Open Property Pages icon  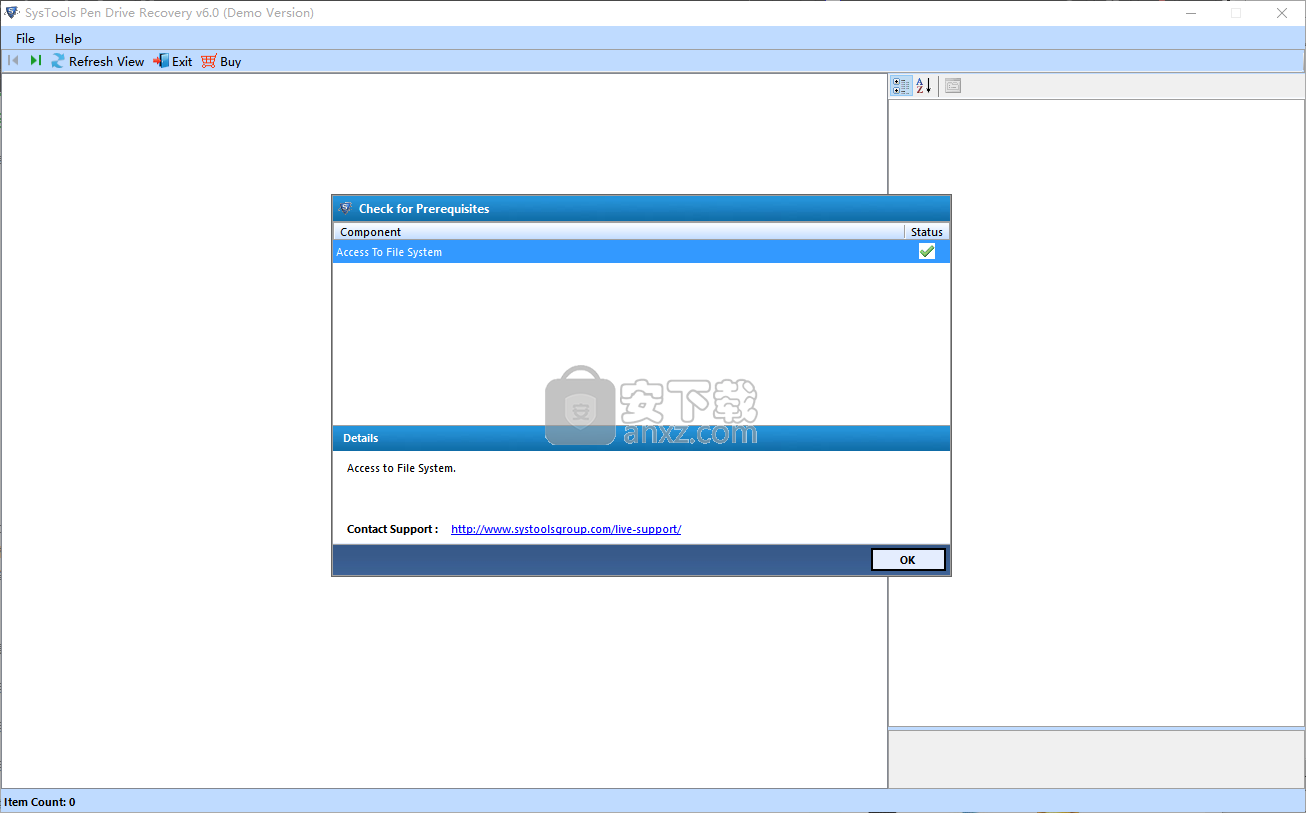click(953, 86)
